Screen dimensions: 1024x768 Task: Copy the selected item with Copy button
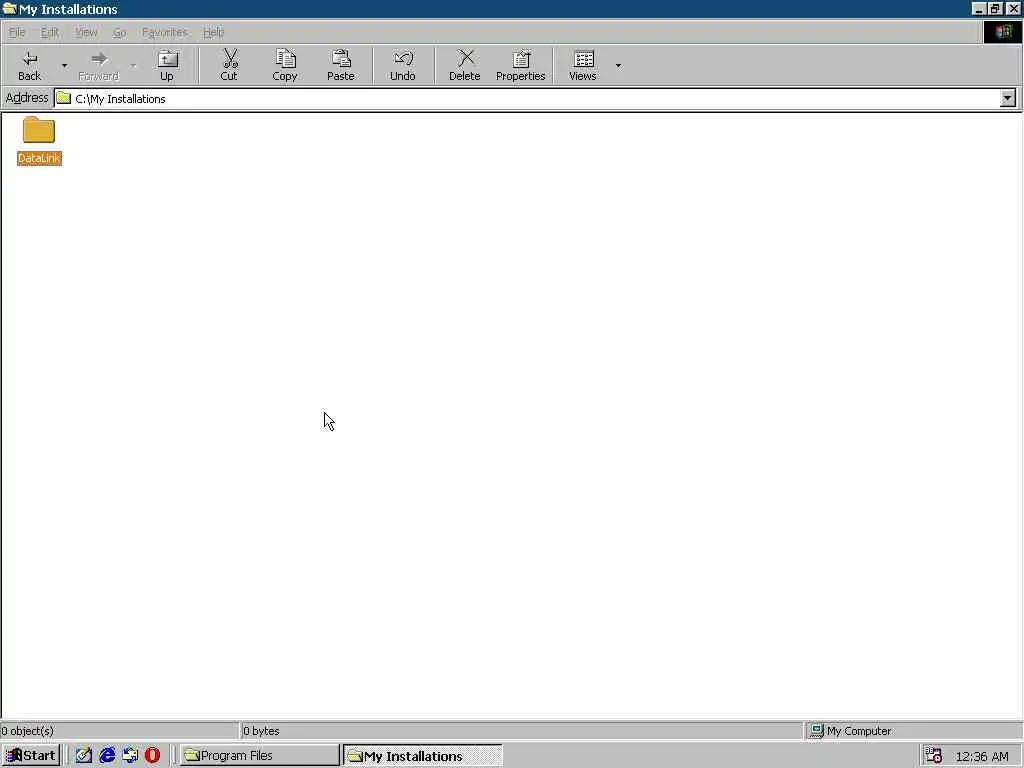[285, 65]
